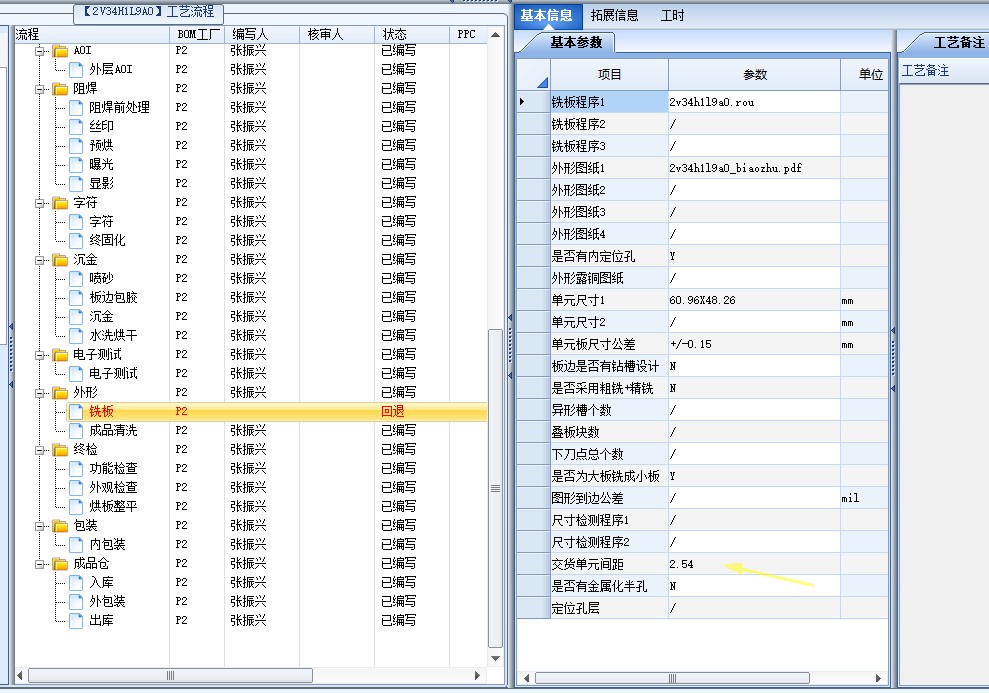Edit the 单元尺寸1 value 60.96X48.26
This screenshot has width=989, height=693.
click(x=754, y=300)
